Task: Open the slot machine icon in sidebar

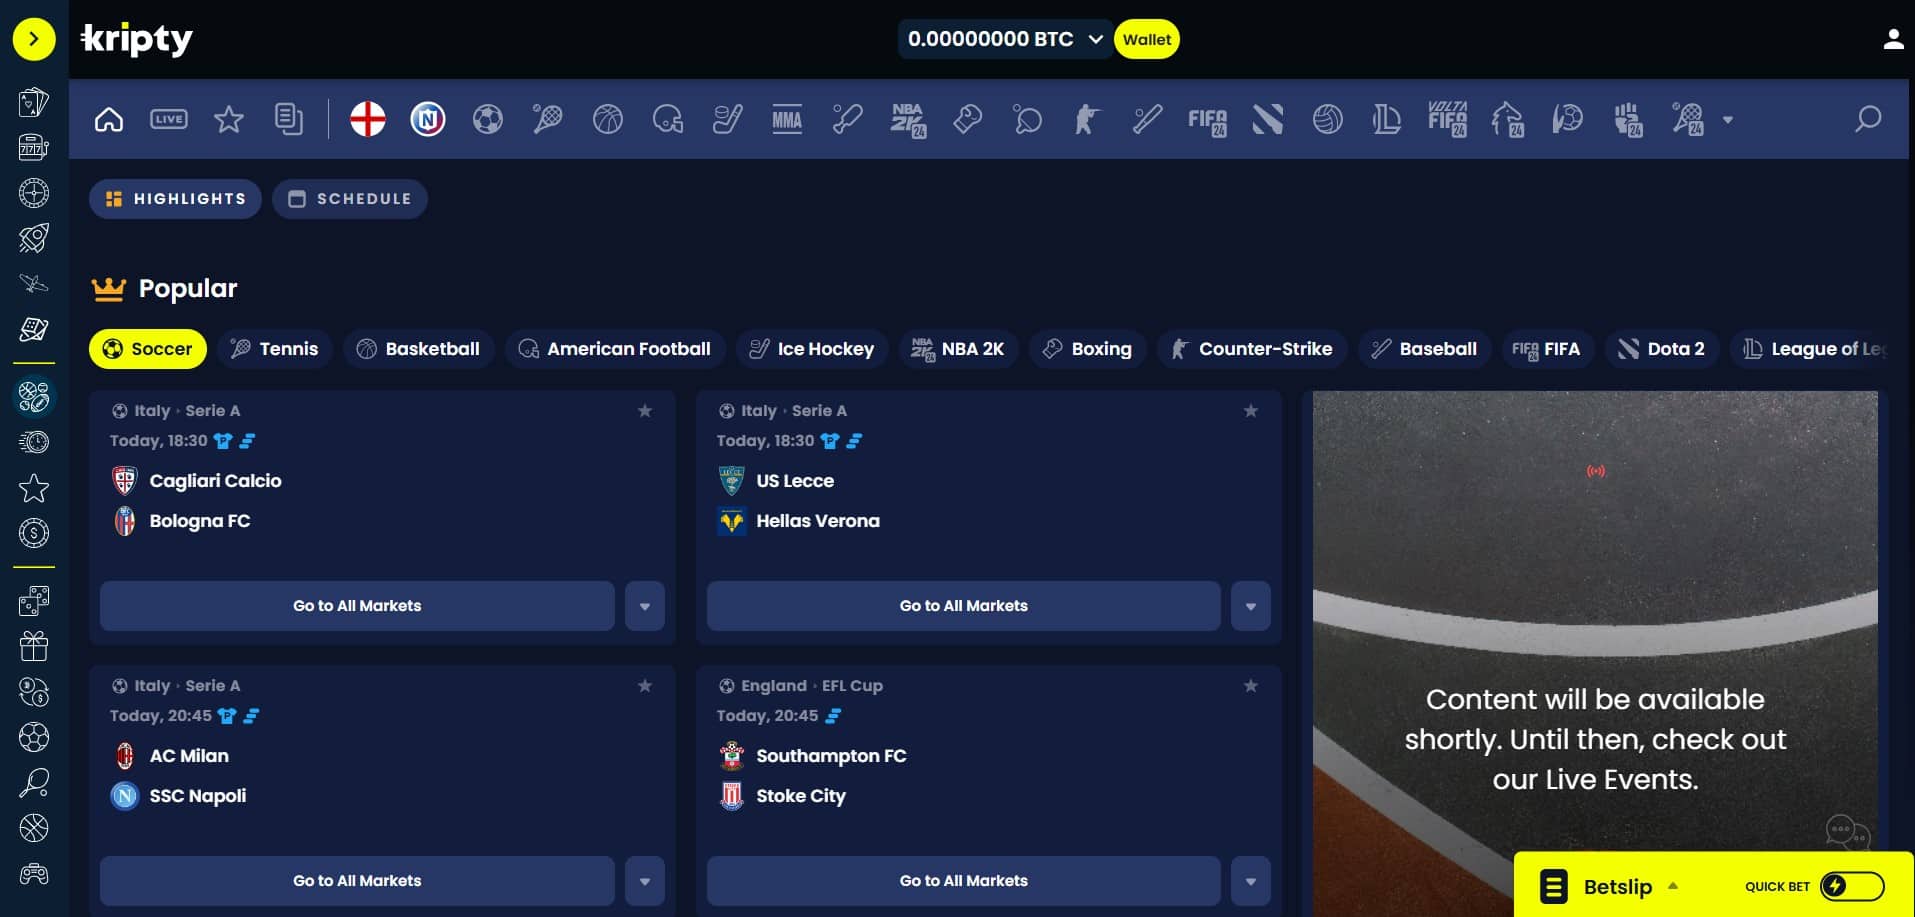Action: [x=33, y=147]
